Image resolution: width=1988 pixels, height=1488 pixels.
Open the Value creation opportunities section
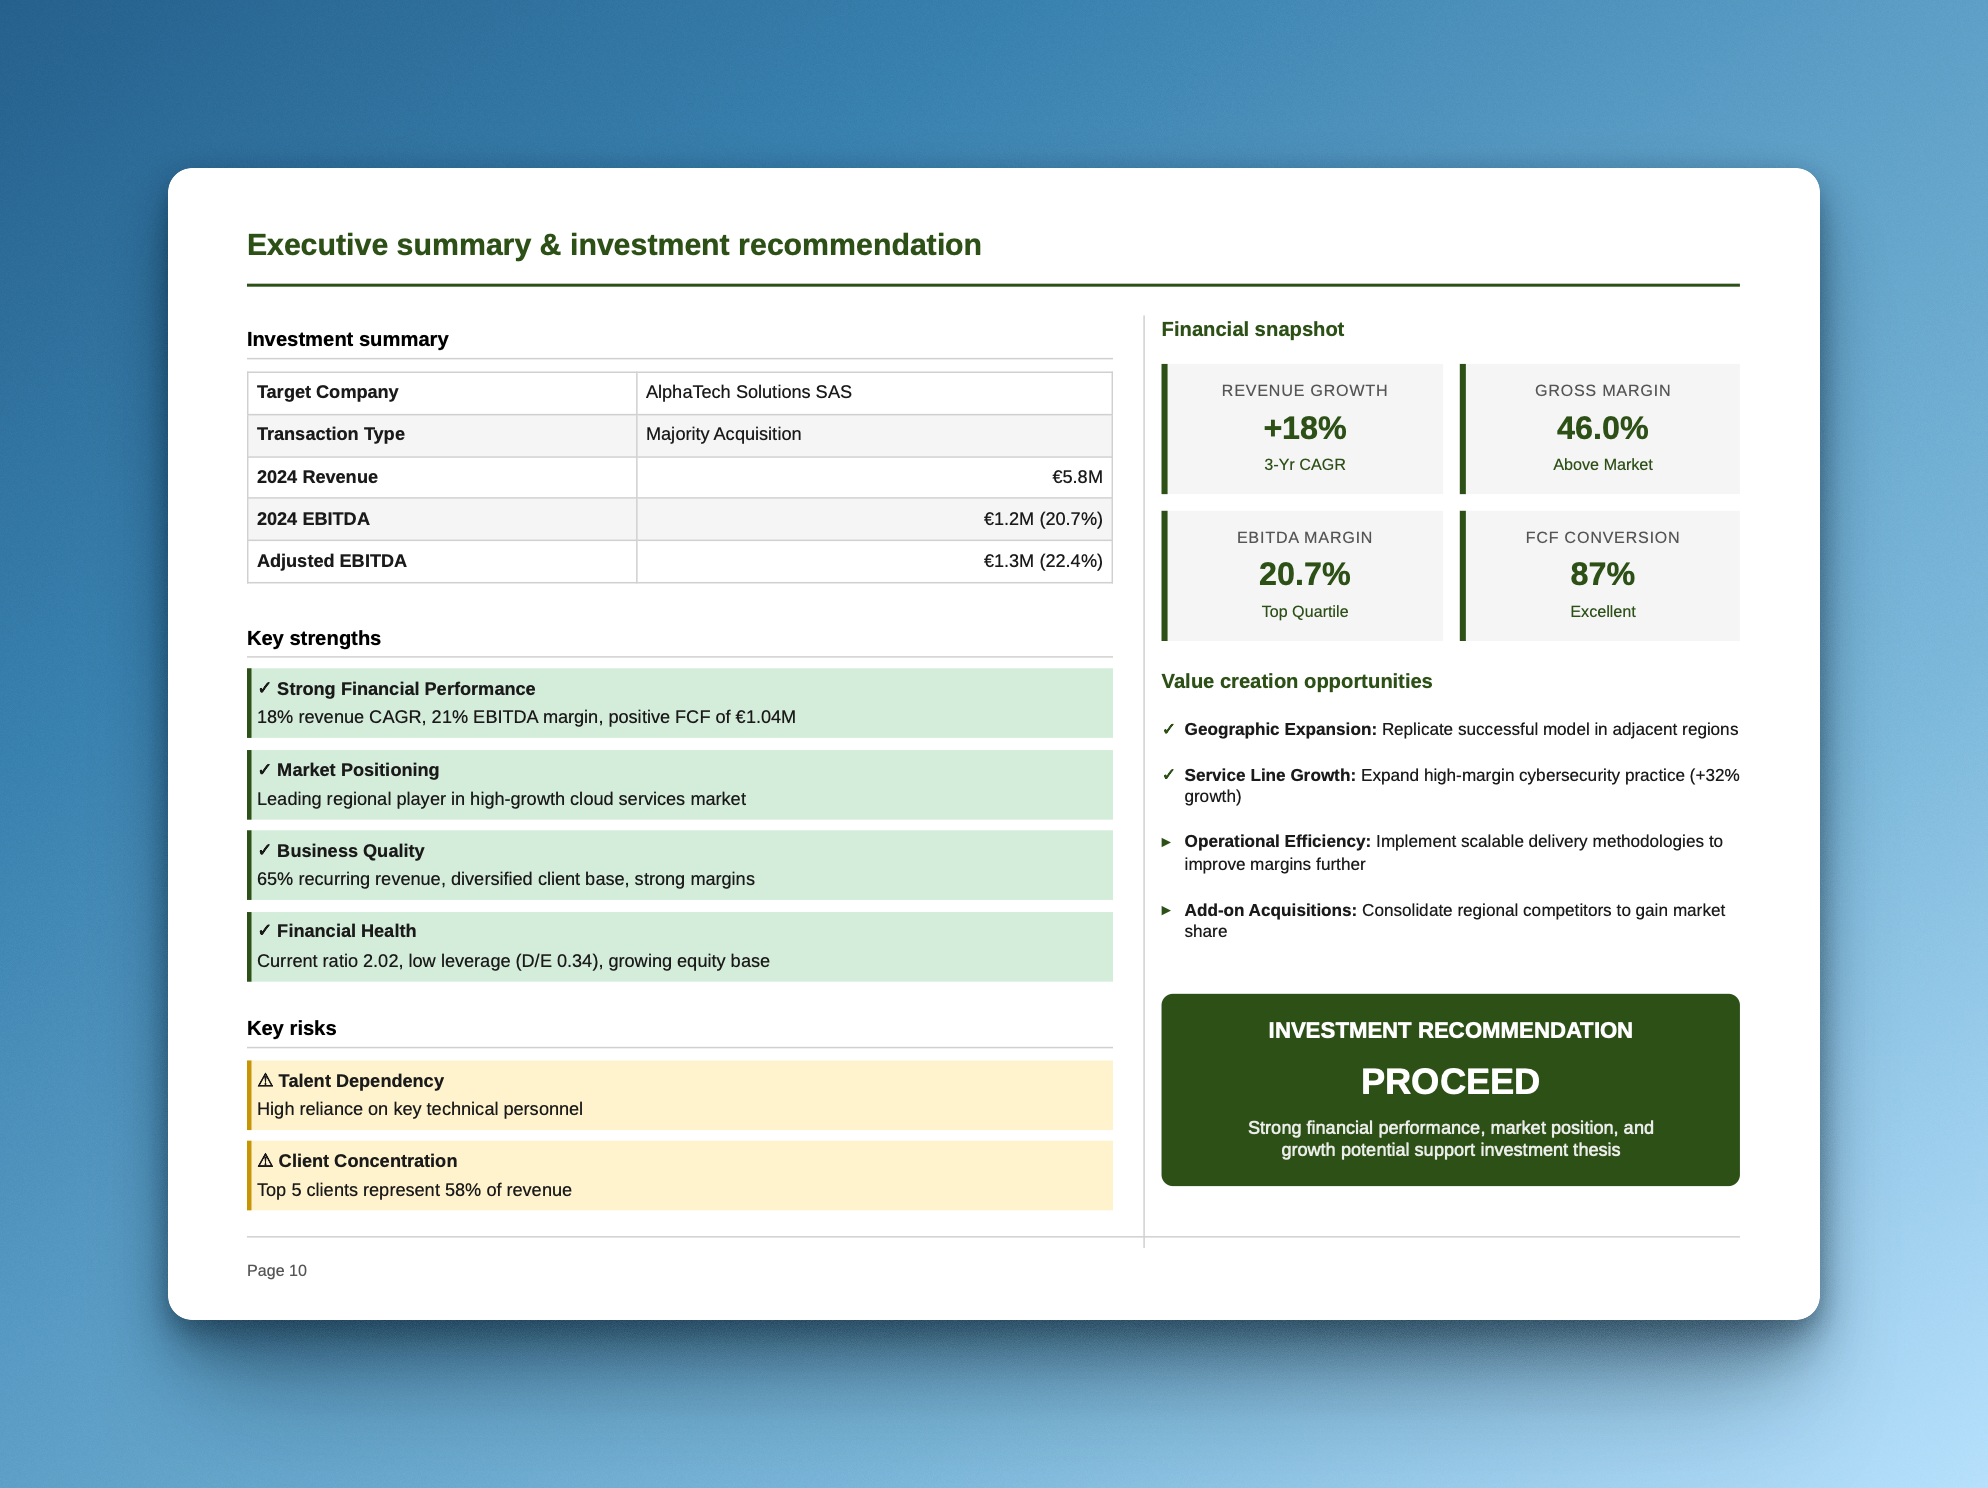[x=1297, y=681]
